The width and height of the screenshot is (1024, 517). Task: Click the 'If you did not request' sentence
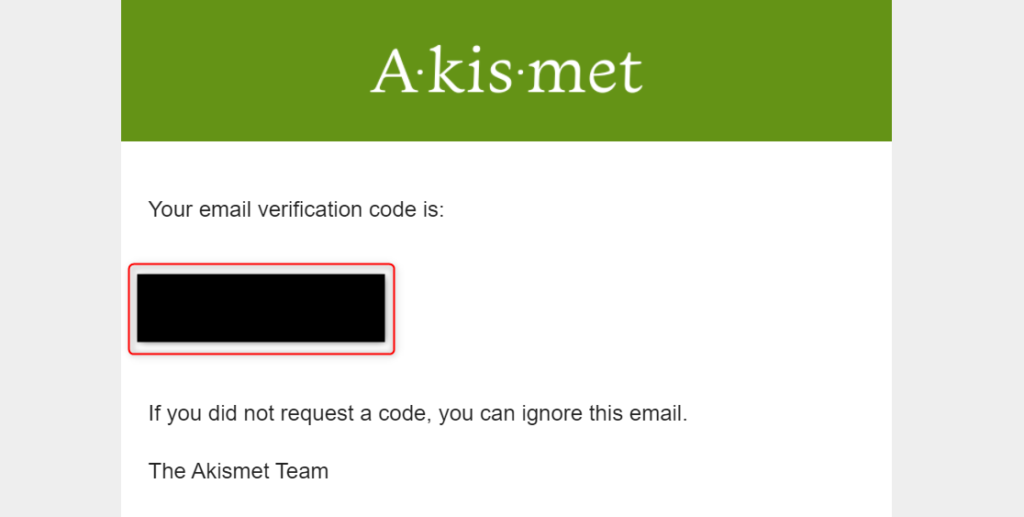tap(418, 414)
